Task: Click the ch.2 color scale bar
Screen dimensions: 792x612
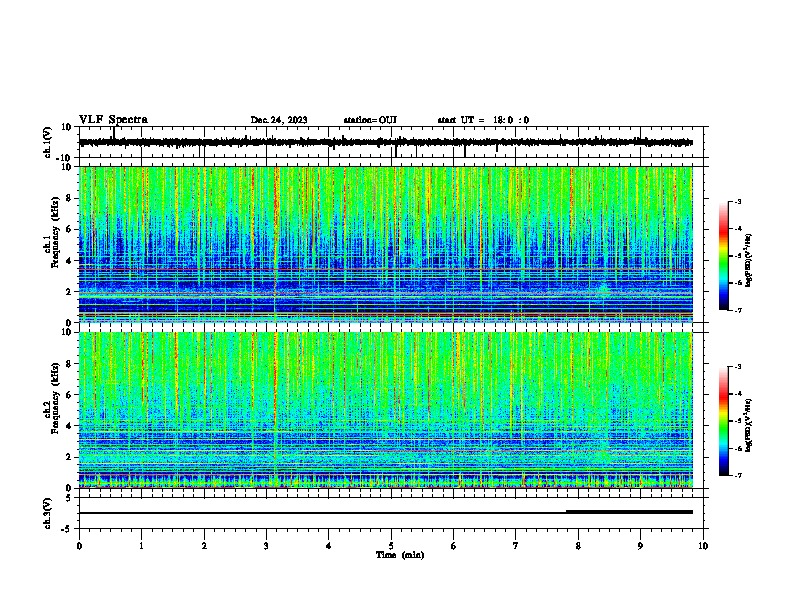Action: point(723,421)
